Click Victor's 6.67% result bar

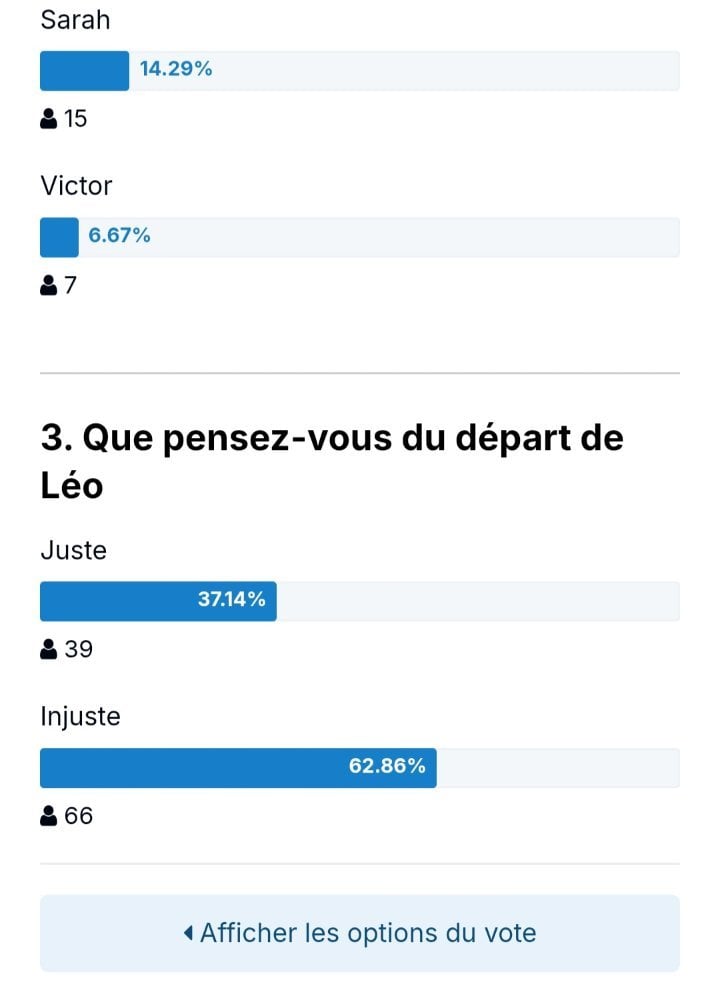pyautogui.click(x=360, y=237)
